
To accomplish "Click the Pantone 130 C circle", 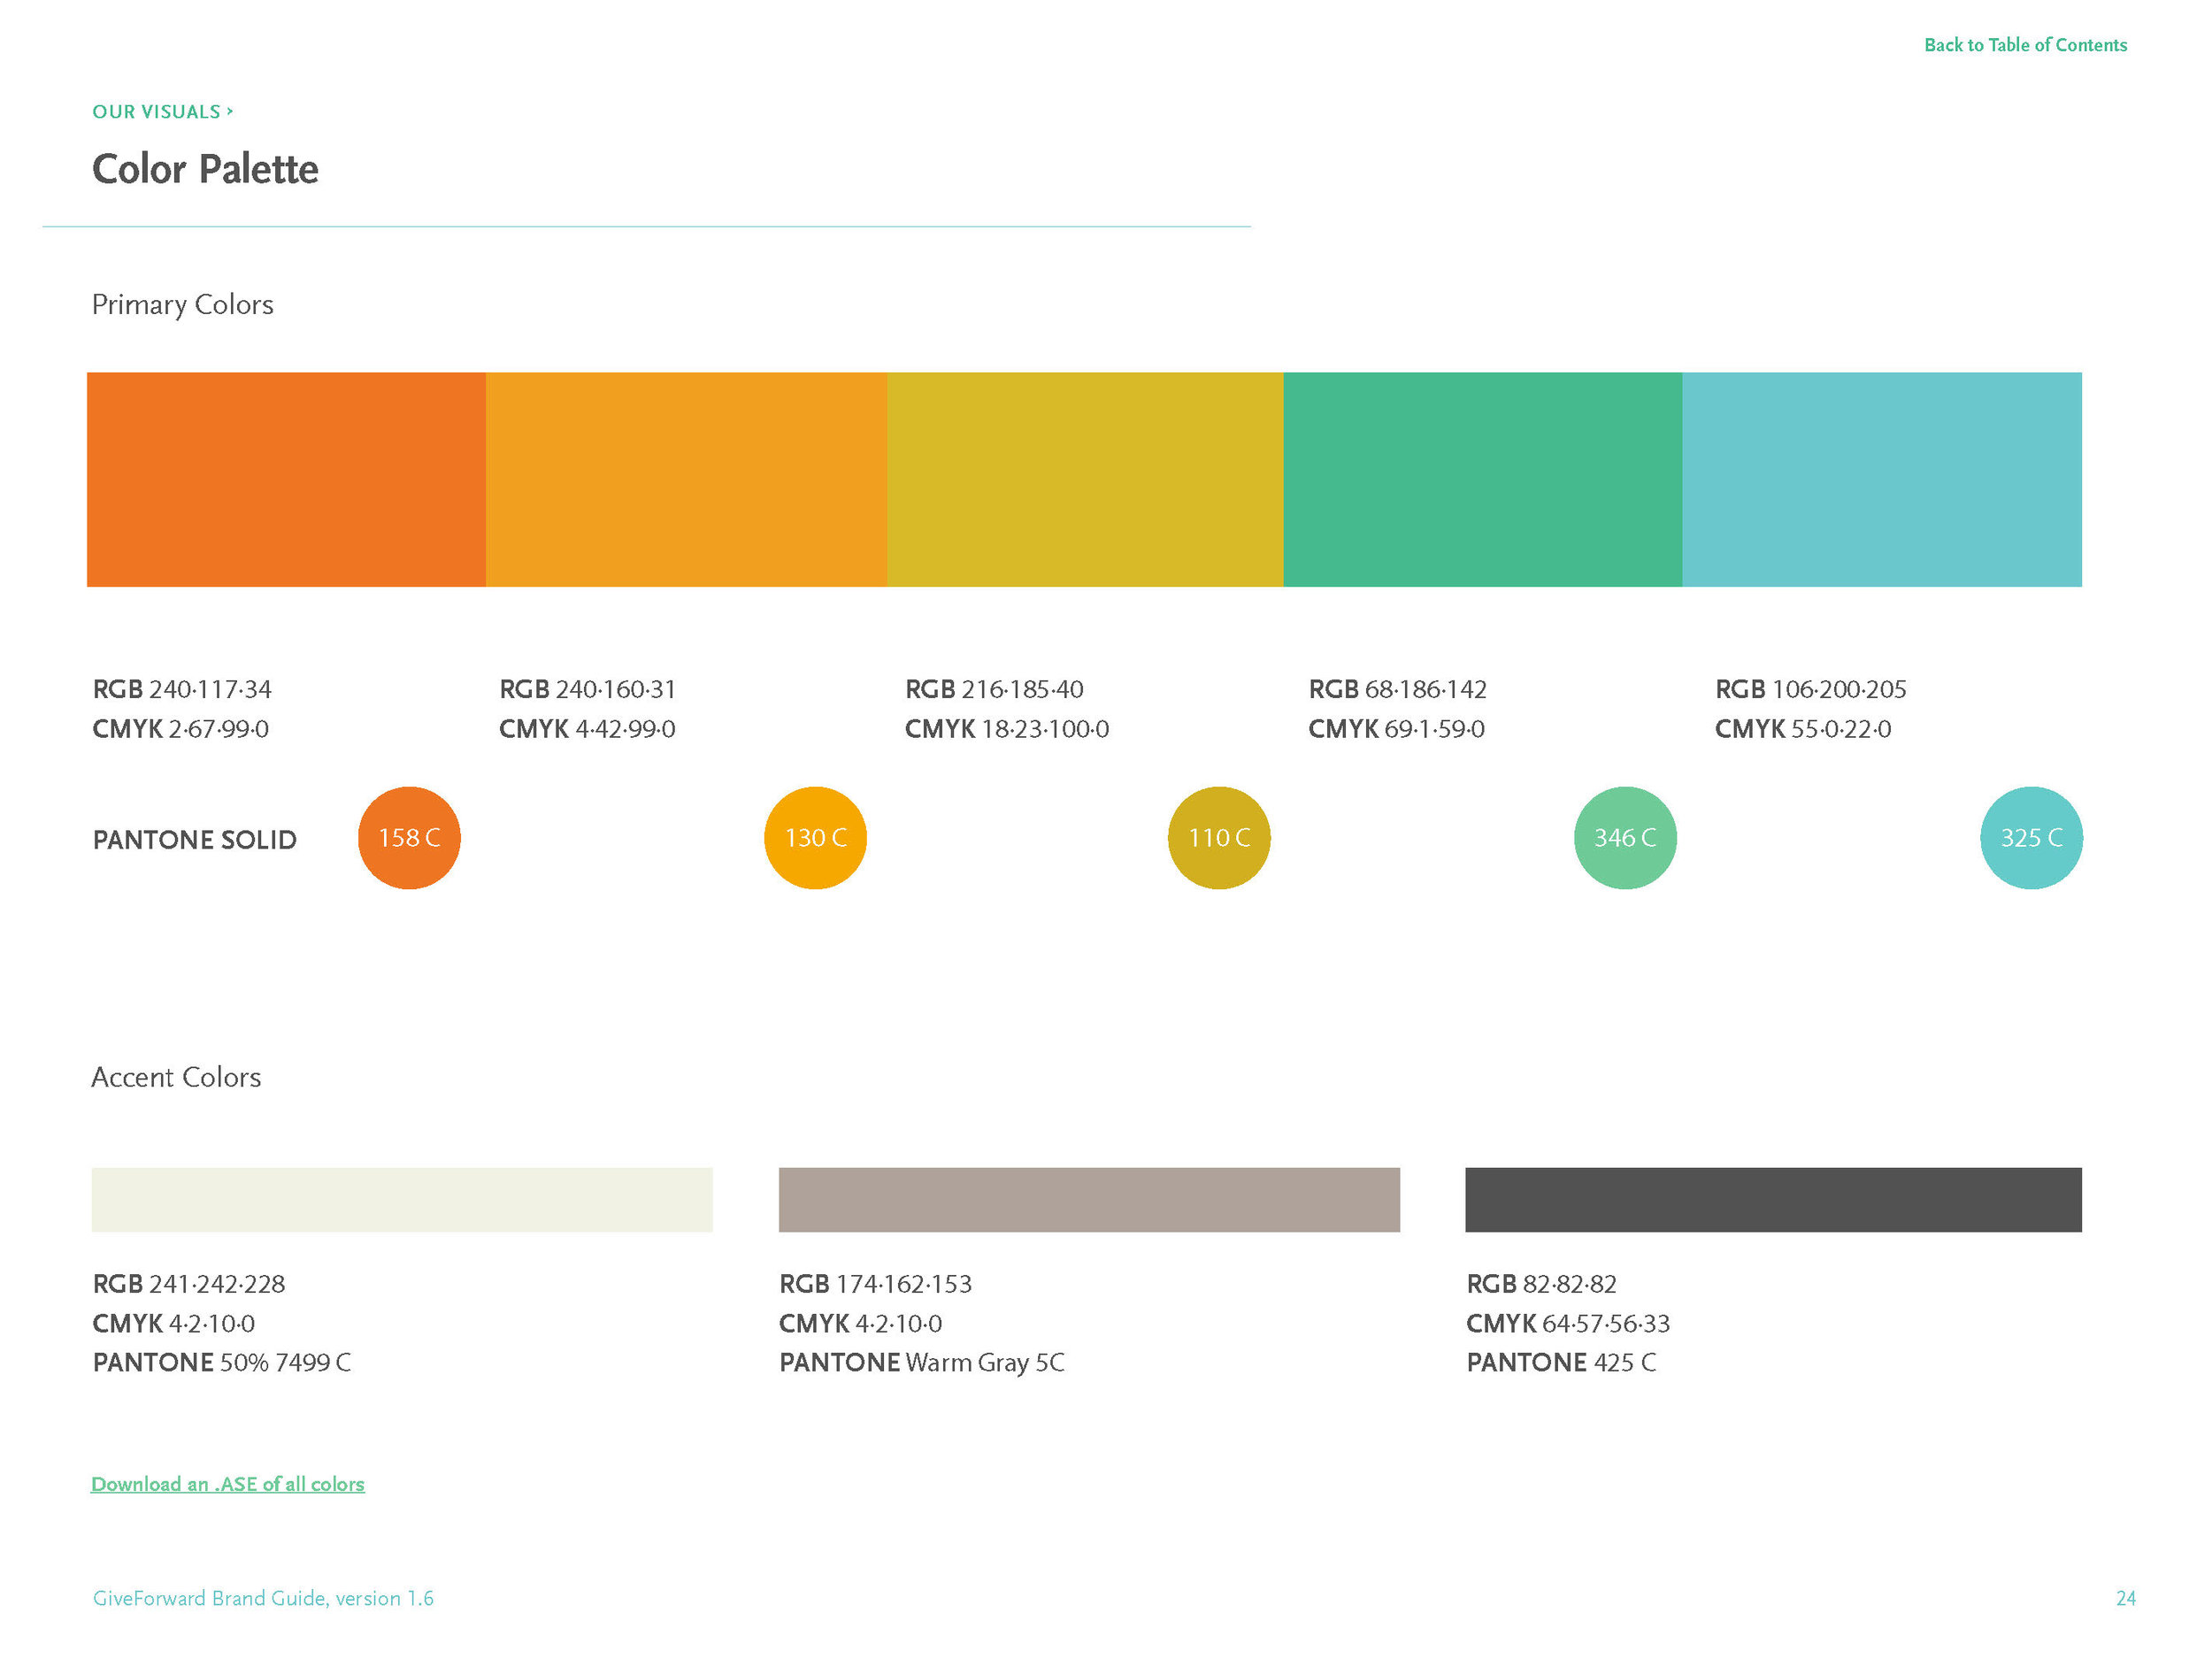I will 815,838.
